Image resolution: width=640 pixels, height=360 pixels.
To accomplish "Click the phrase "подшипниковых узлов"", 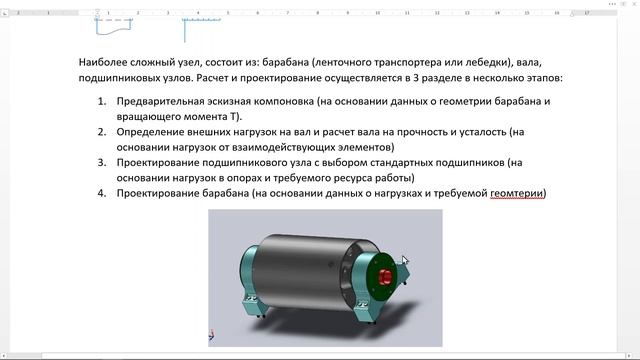I will tap(136, 78).
